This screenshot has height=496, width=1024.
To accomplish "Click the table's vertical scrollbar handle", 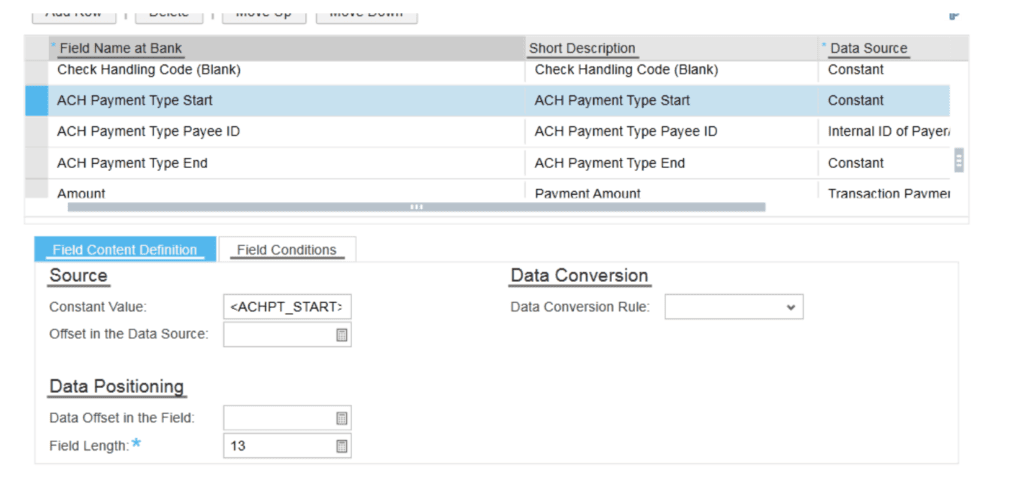I will (959, 160).
